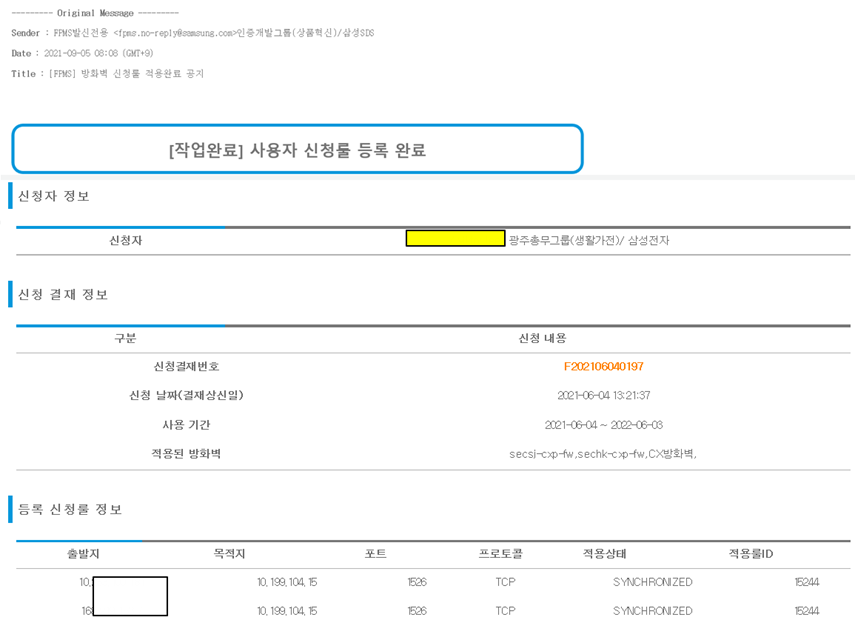The height and width of the screenshot is (620, 855).
Task: Select the period '2021-06-04 ~ 2022-06-03'
Action: click(x=604, y=425)
